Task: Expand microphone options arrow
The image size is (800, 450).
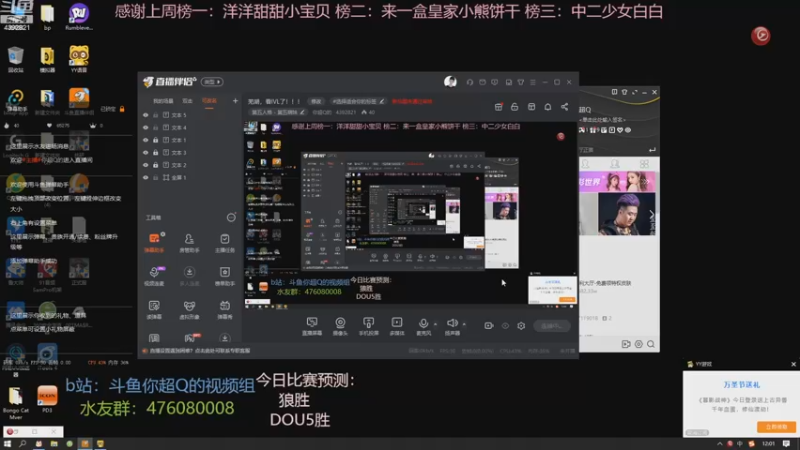Action: click(x=435, y=323)
